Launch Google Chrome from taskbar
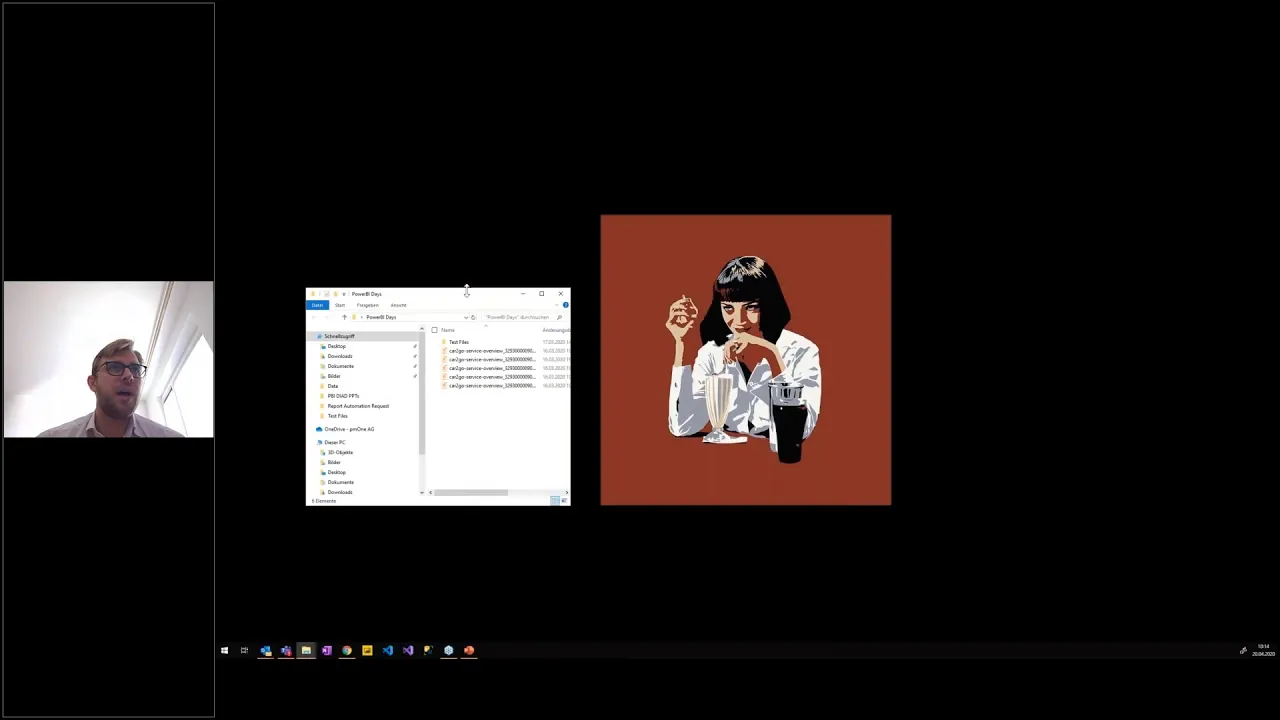Viewport: 1280px width, 720px height. tap(347, 650)
